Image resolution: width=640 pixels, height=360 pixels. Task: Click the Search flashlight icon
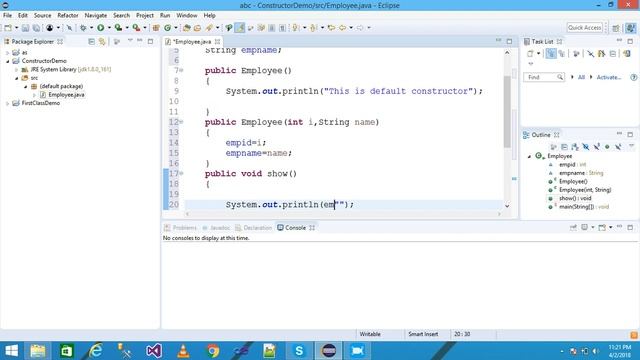[x=209, y=28]
